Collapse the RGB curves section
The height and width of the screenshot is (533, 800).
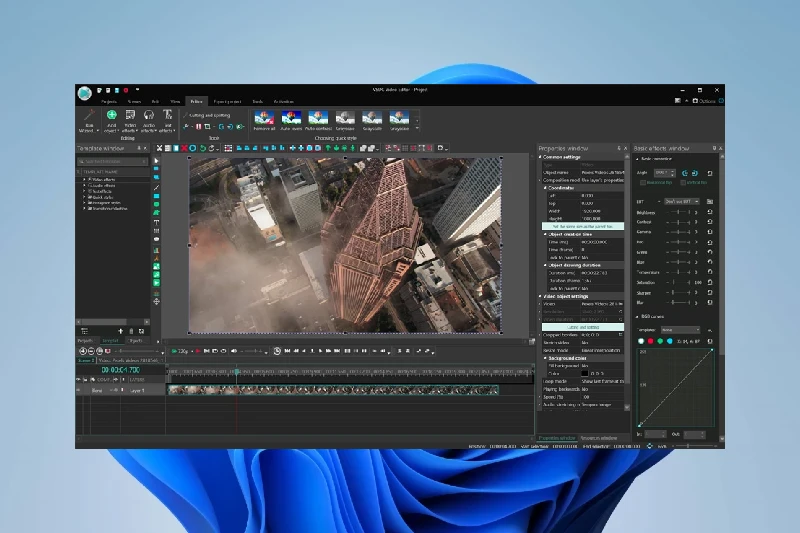coord(637,317)
